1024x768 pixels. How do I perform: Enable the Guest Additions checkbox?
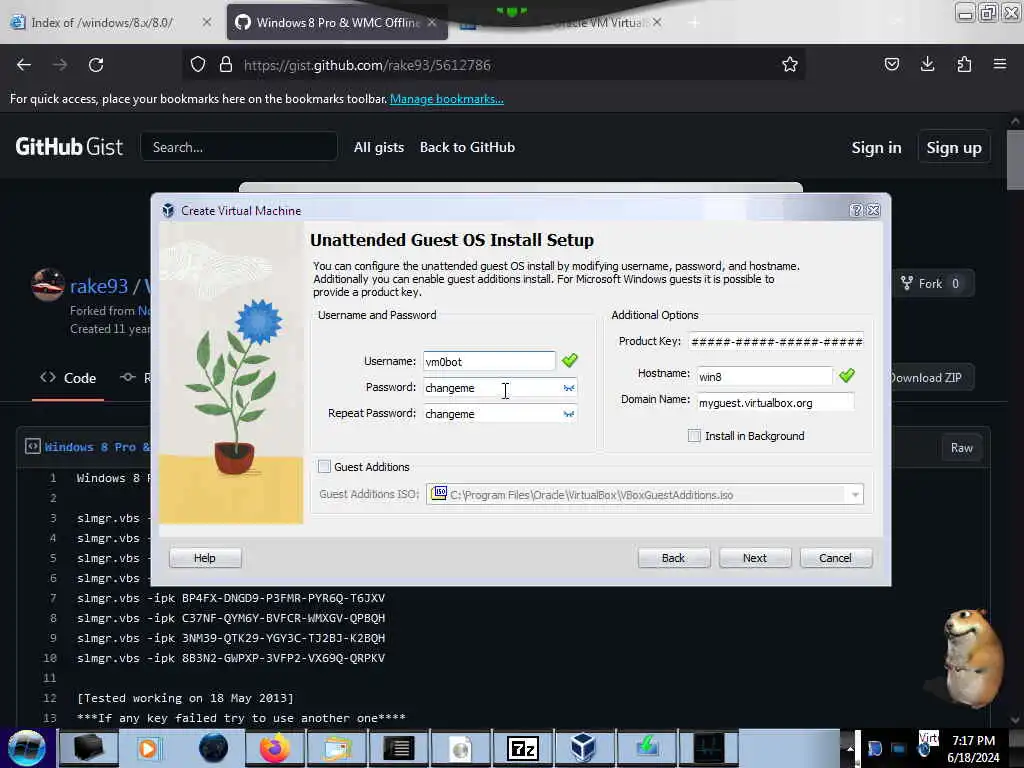(x=325, y=466)
